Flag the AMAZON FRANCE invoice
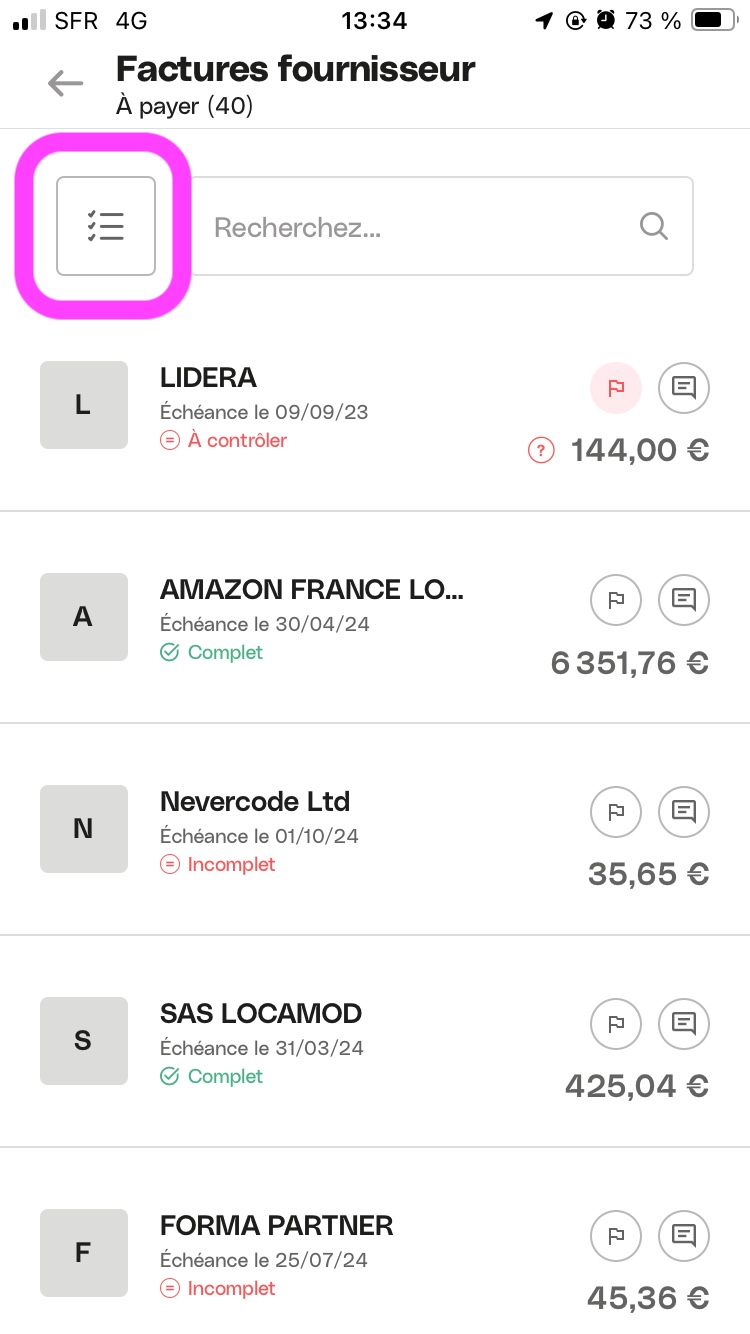 pyautogui.click(x=616, y=599)
